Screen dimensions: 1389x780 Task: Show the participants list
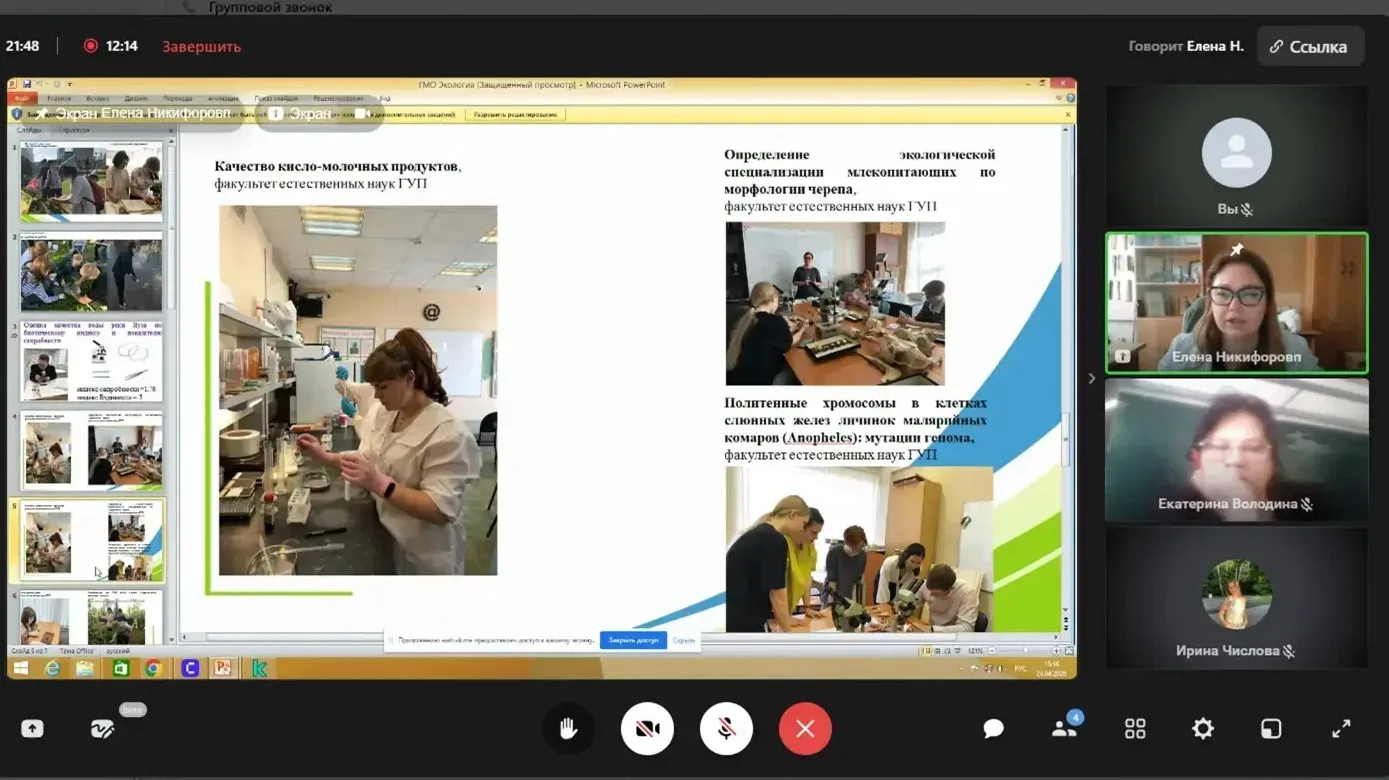click(x=1065, y=729)
